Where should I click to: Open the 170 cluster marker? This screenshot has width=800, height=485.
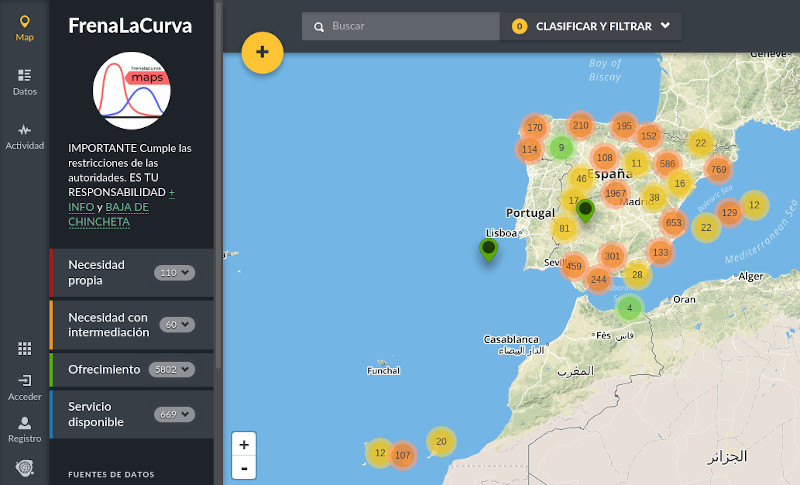tap(535, 127)
